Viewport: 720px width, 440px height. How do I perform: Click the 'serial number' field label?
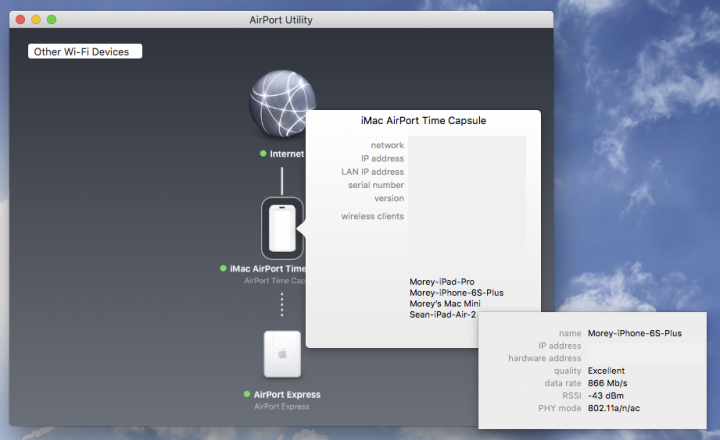(376, 185)
